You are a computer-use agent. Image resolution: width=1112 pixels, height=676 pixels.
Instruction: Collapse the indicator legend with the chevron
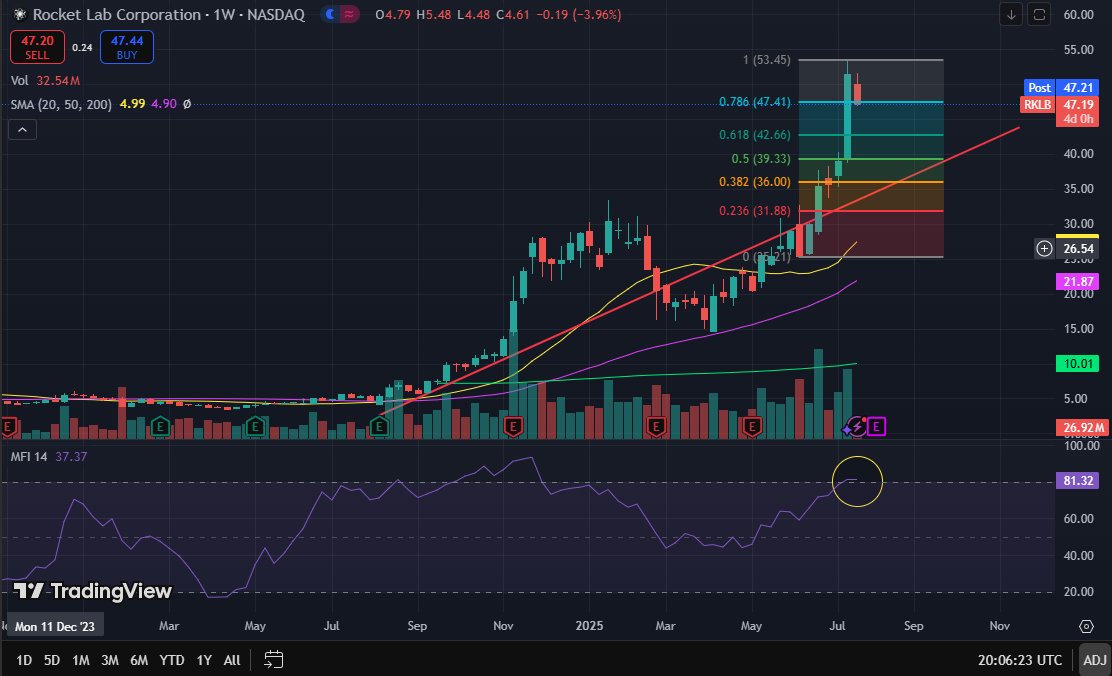point(22,130)
